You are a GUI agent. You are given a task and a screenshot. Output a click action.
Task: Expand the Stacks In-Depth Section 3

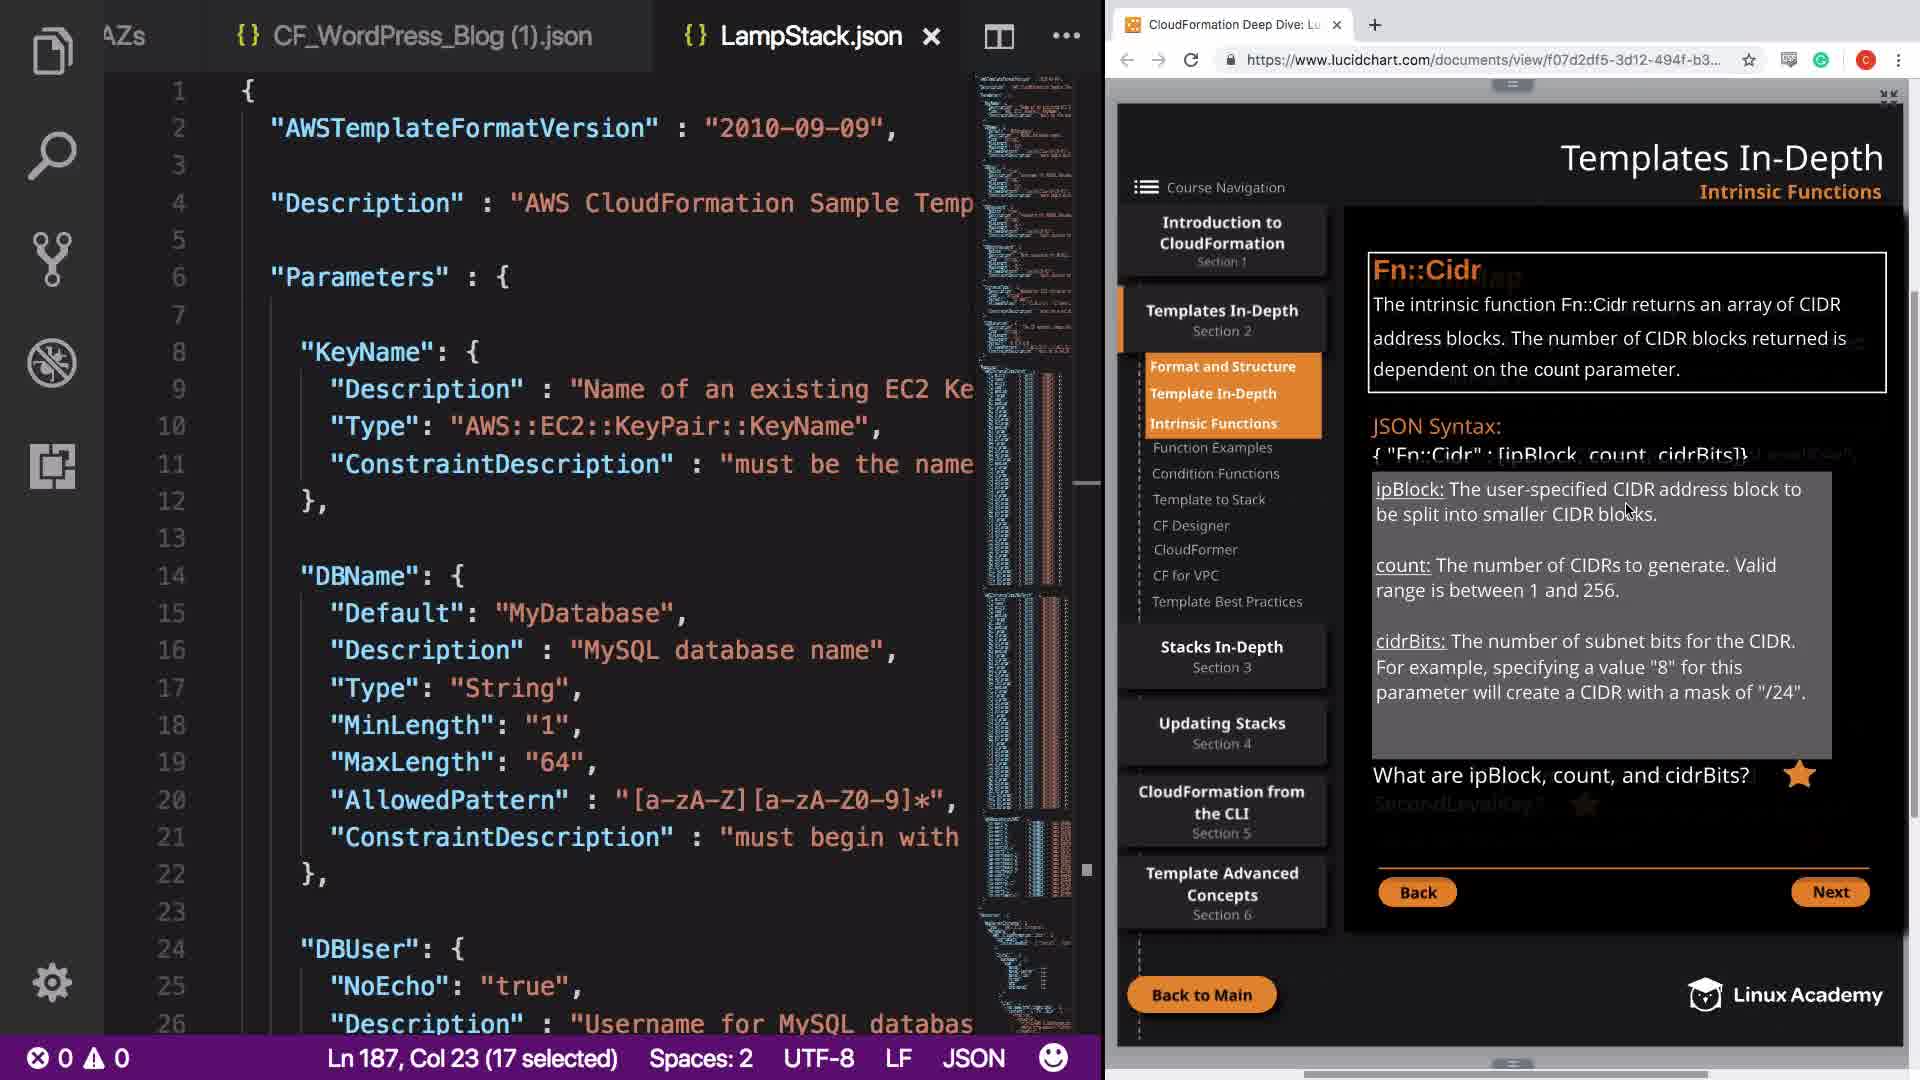tap(1221, 656)
